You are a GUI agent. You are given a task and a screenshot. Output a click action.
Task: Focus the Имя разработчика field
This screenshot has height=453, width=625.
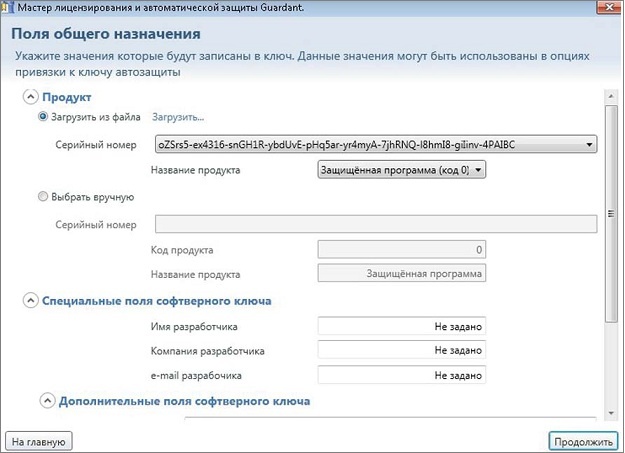coord(401,326)
